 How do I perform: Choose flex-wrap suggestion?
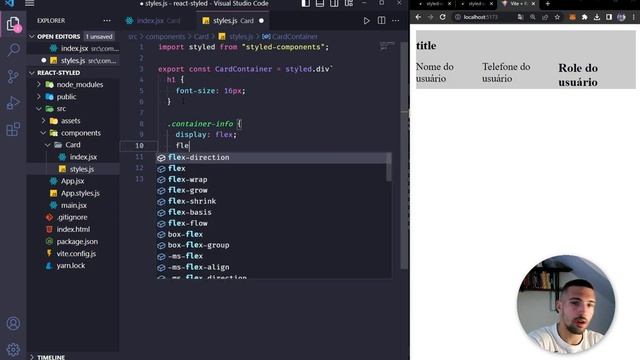coord(271,180)
